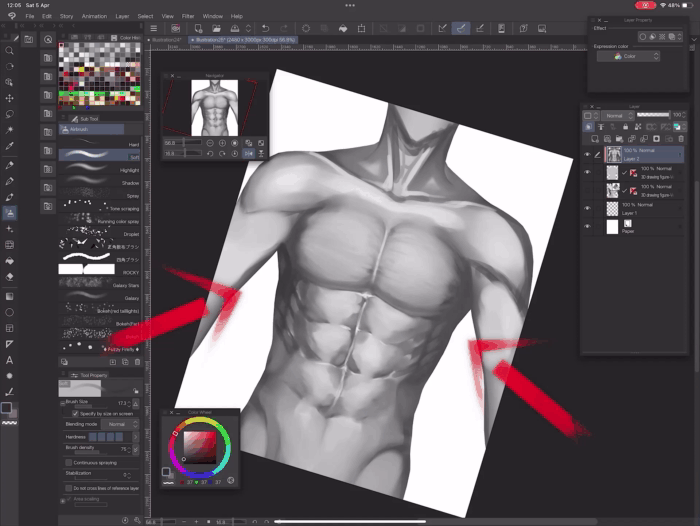Select the Galaxy Stars brush
Viewport: 700px width, 526px height.
coord(98,286)
